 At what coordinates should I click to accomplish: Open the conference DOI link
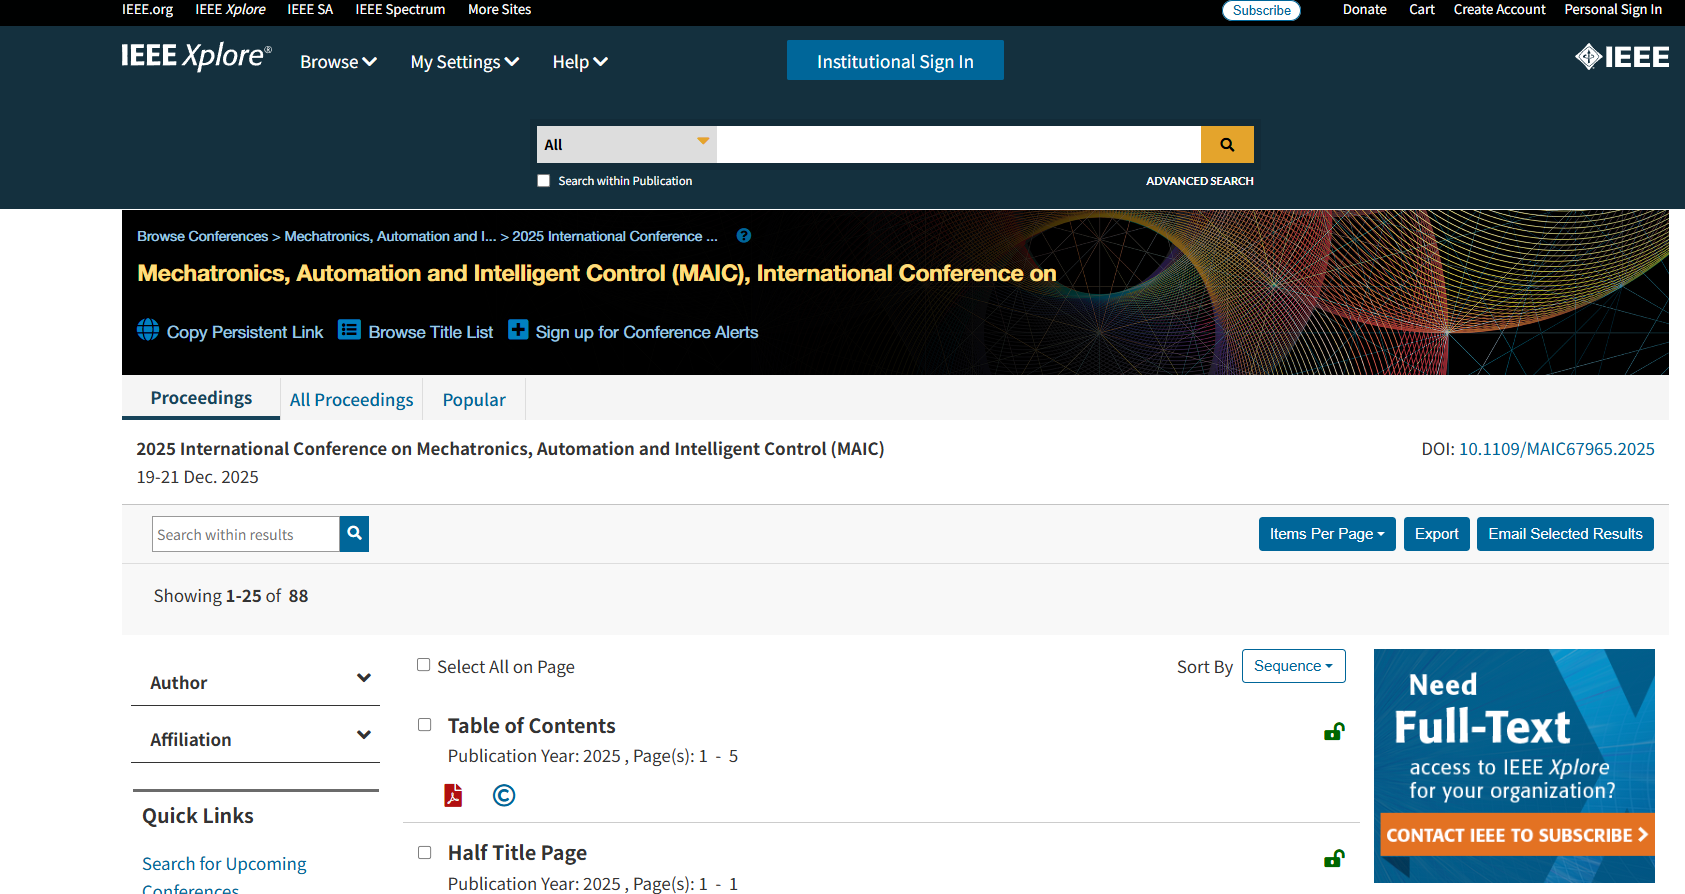tap(1557, 449)
